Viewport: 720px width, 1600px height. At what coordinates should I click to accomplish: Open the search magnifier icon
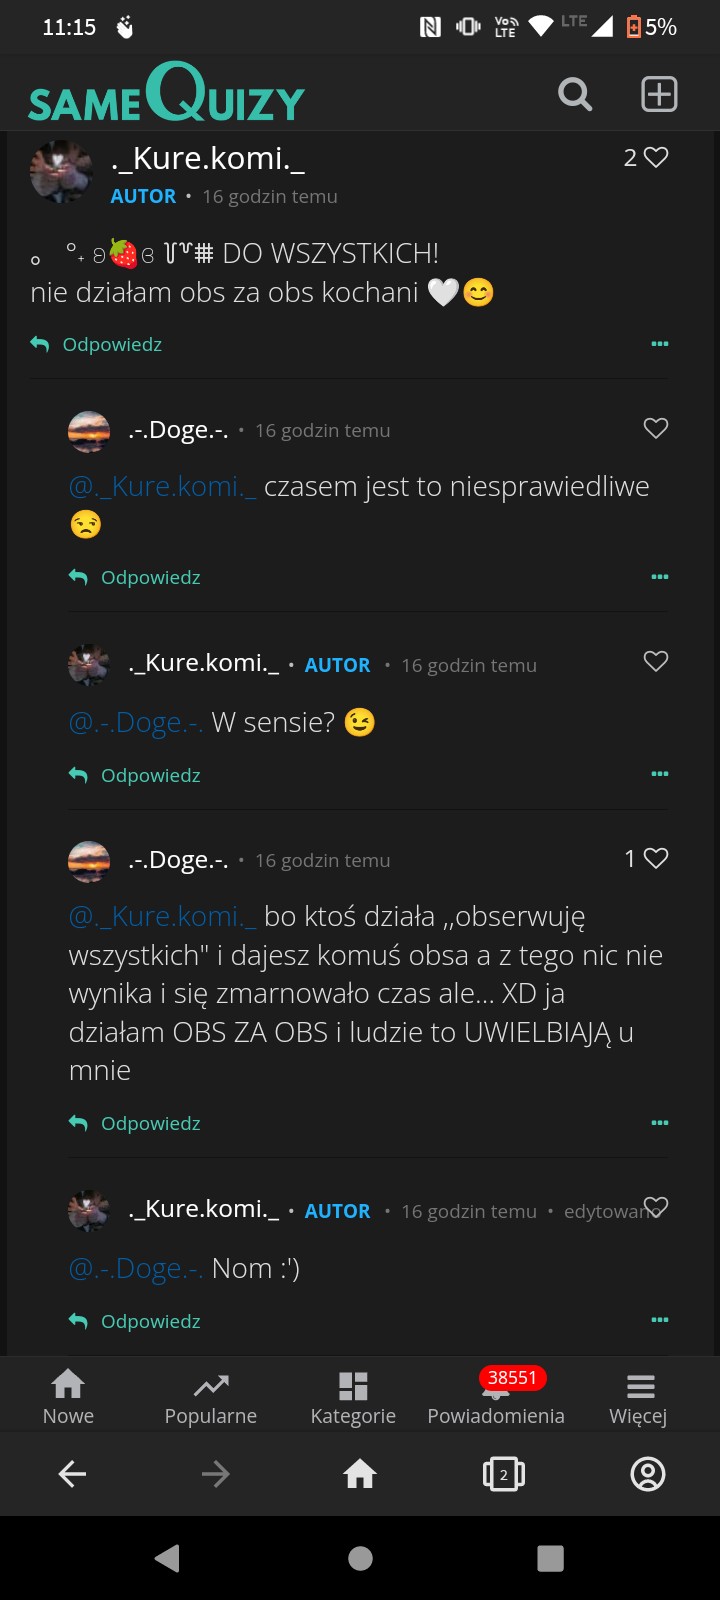[x=575, y=95]
